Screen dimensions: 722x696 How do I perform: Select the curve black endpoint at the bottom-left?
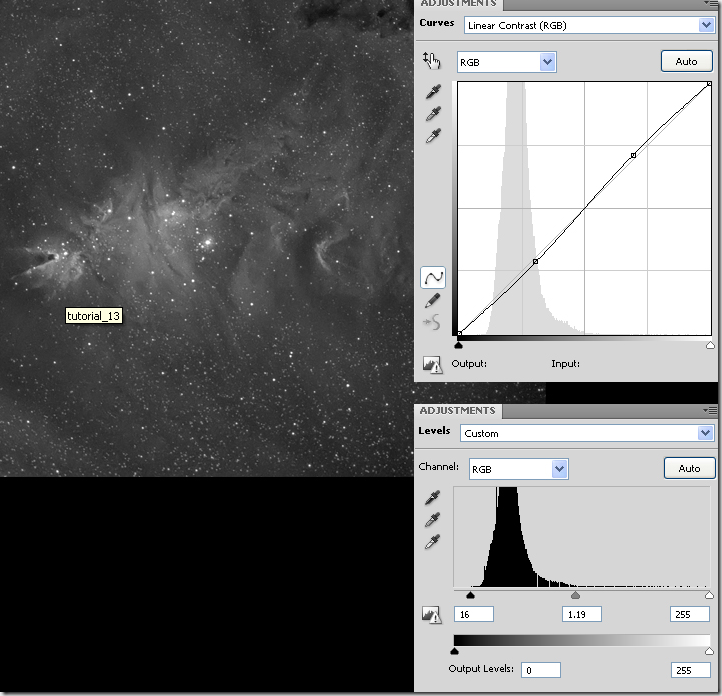459,333
